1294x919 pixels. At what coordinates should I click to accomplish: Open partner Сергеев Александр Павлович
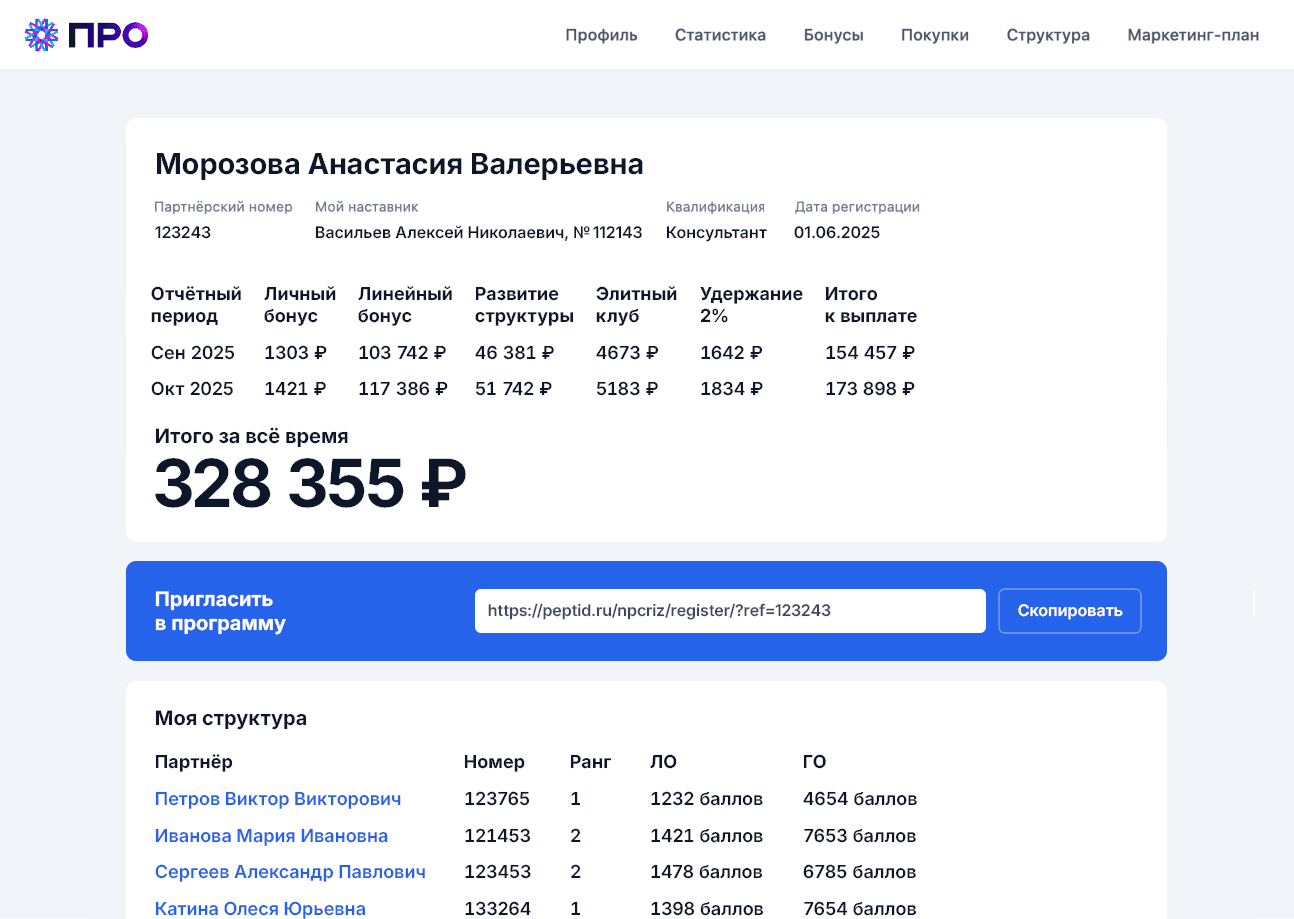(x=290, y=872)
